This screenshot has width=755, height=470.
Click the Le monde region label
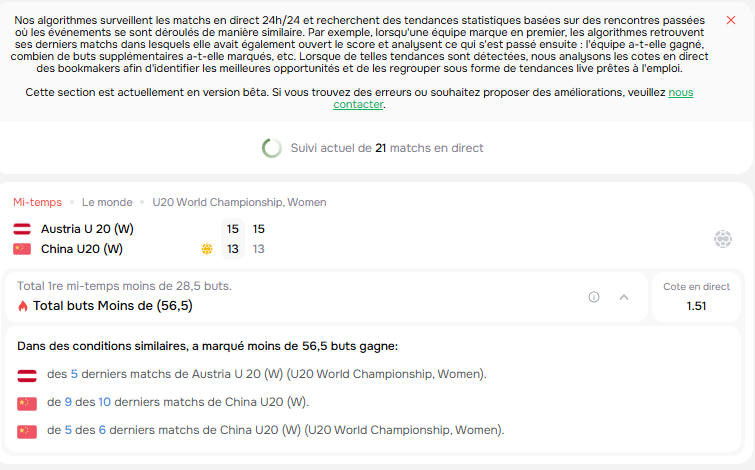(x=107, y=202)
